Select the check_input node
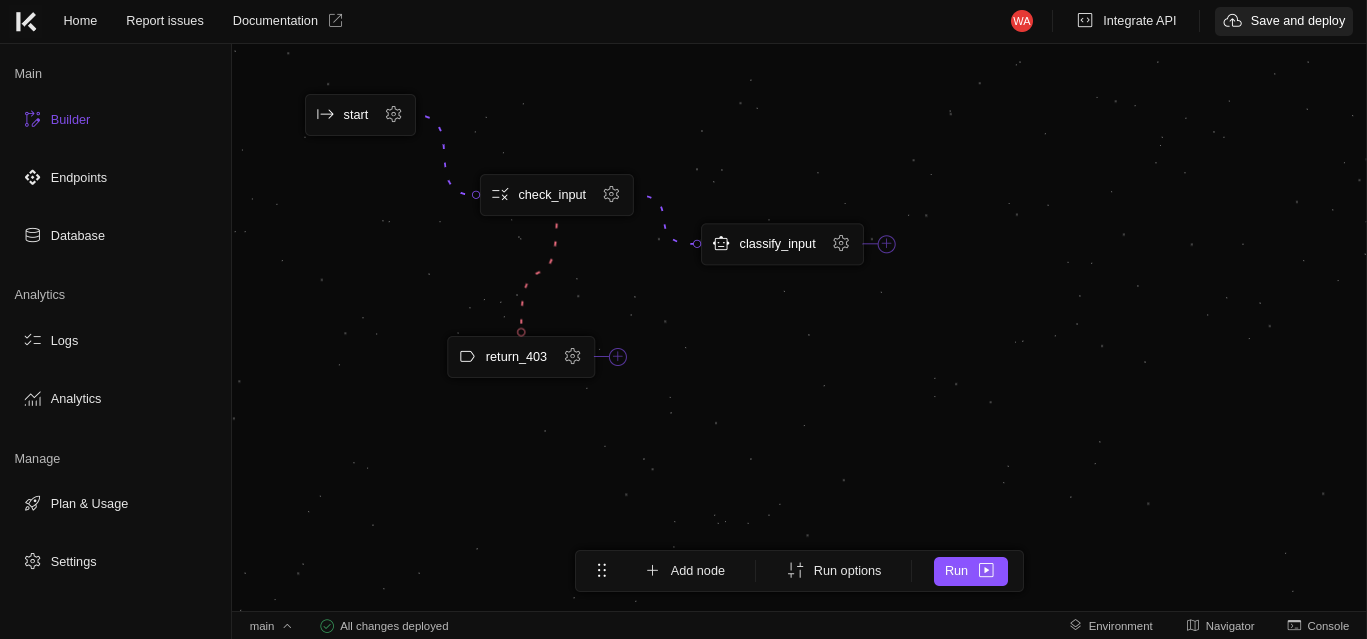Image resolution: width=1367 pixels, height=639 pixels. pyautogui.click(x=557, y=195)
